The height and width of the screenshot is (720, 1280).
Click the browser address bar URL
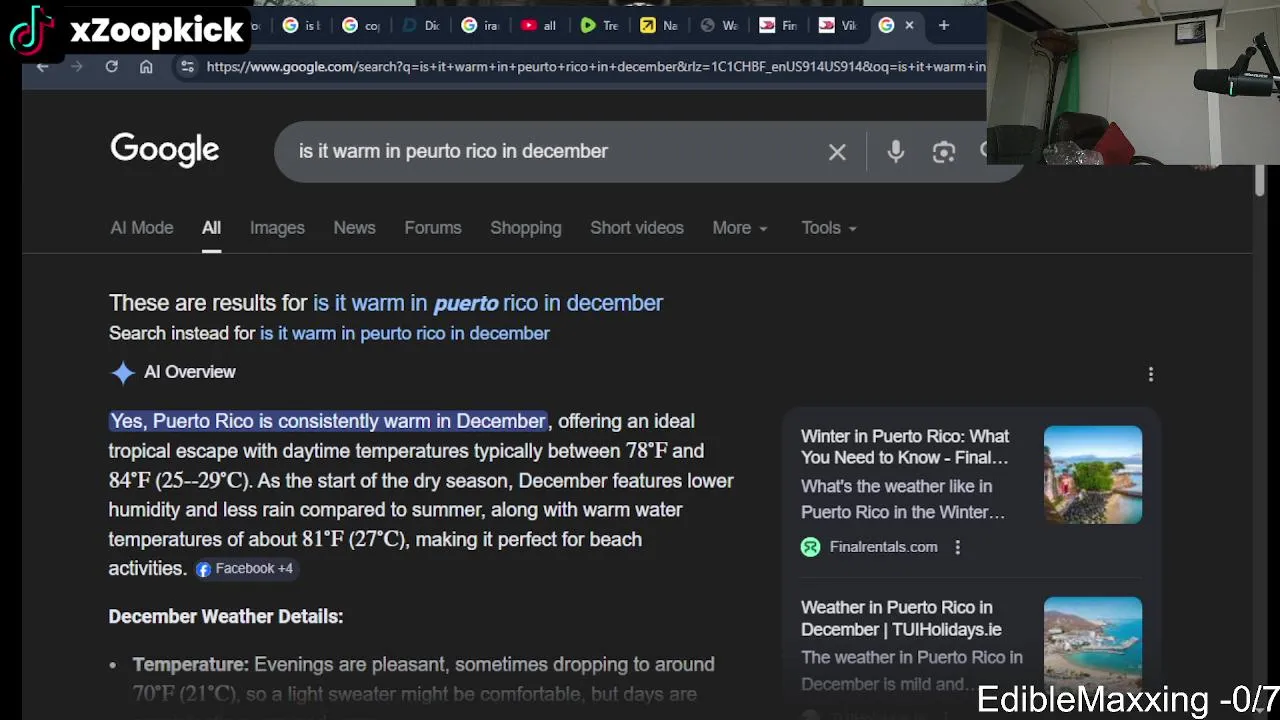(595, 67)
